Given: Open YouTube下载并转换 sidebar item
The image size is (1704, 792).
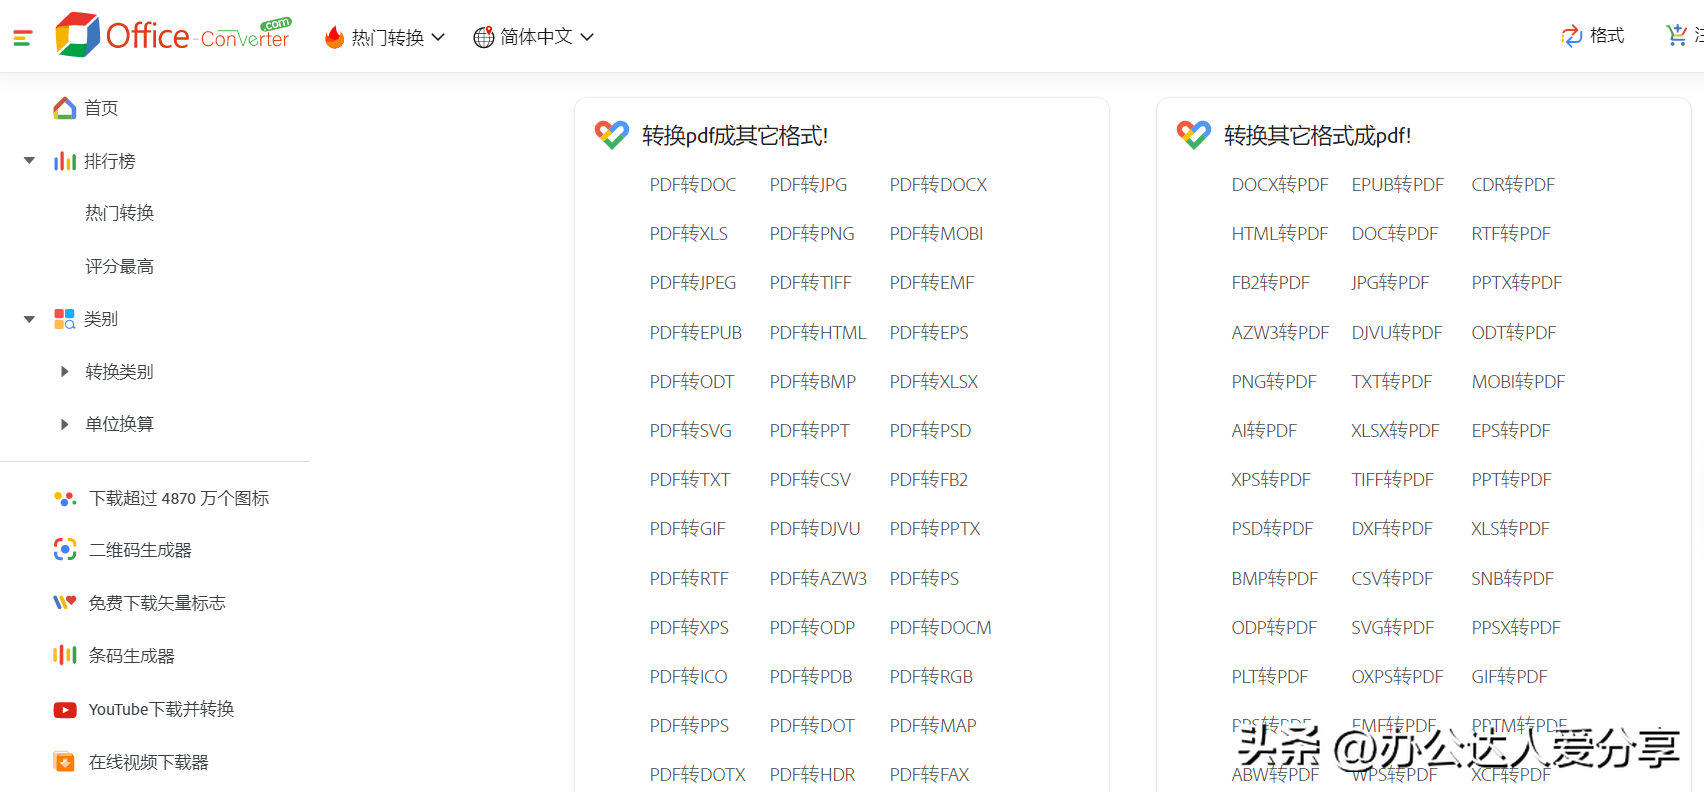Looking at the screenshot, I should (x=161, y=709).
